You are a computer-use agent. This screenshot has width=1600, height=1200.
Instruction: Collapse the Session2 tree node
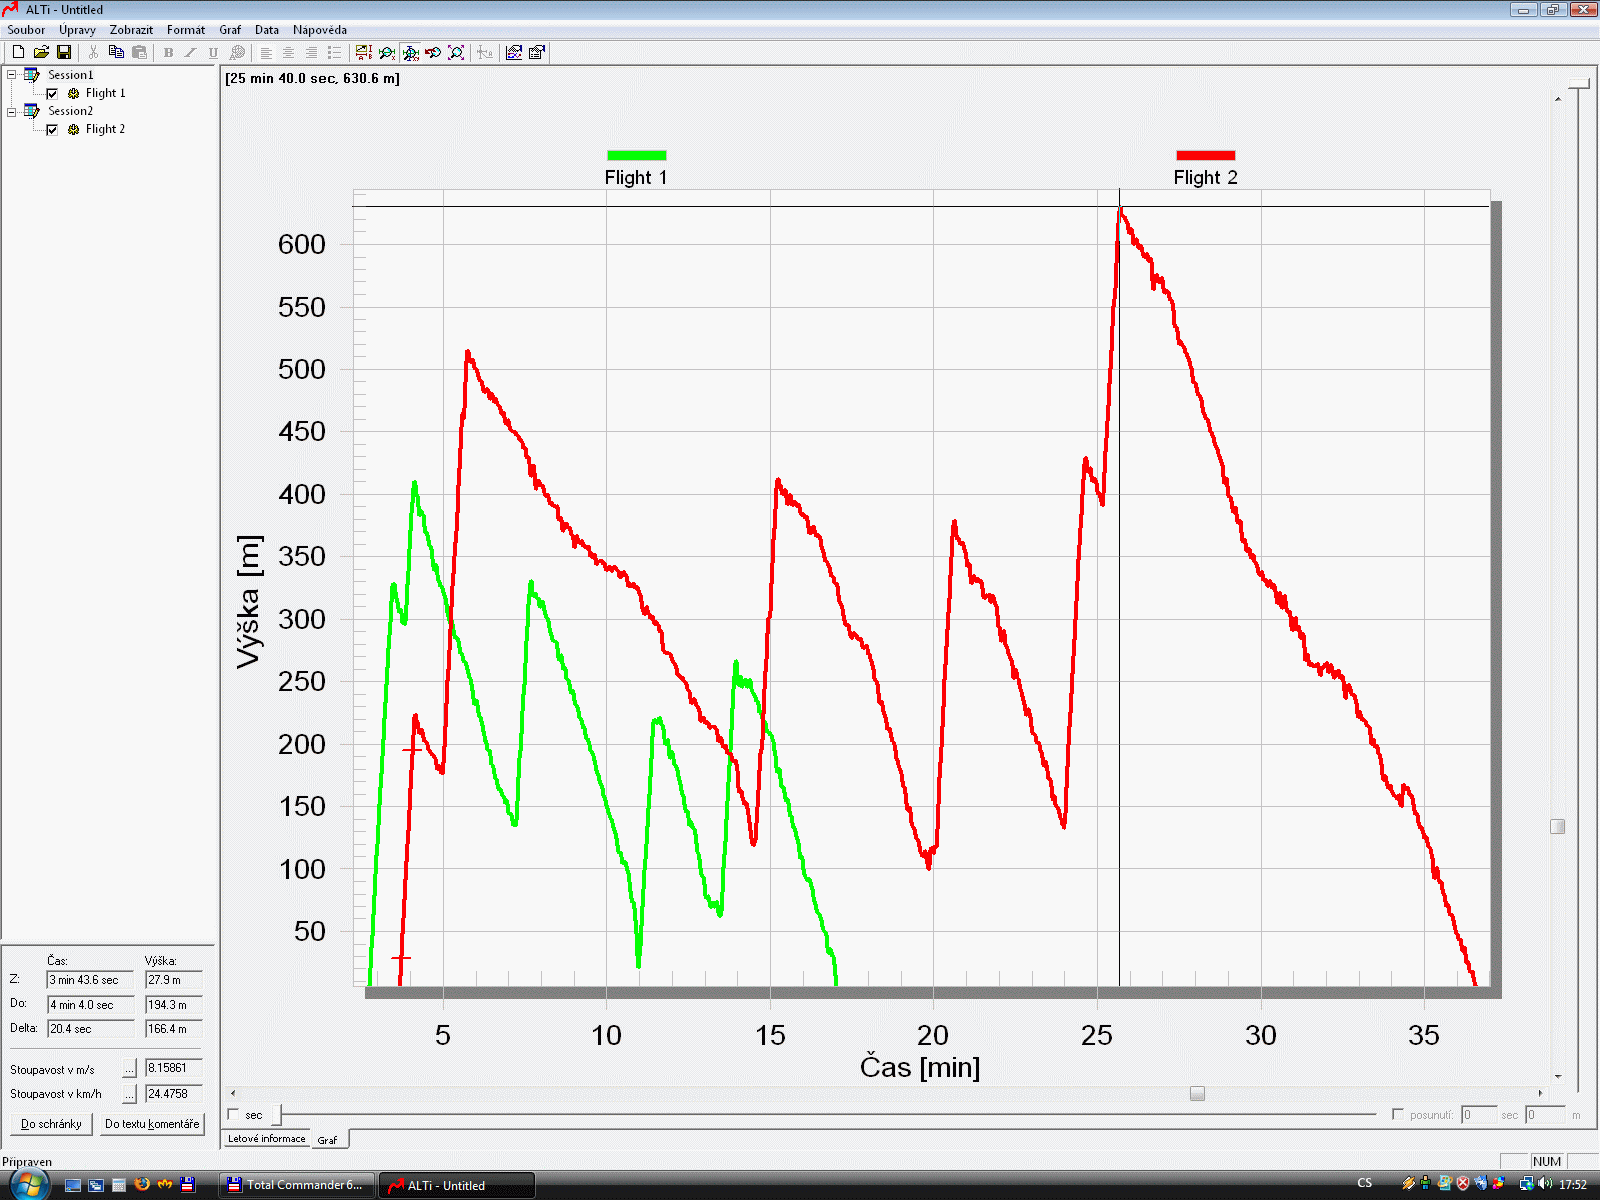coord(12,111)
